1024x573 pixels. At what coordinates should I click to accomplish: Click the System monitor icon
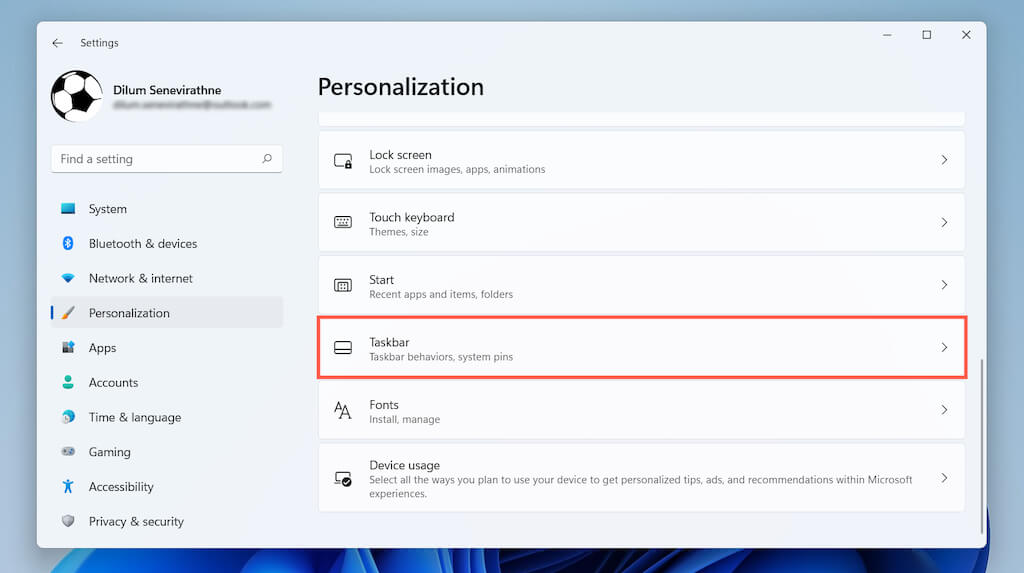68,208
